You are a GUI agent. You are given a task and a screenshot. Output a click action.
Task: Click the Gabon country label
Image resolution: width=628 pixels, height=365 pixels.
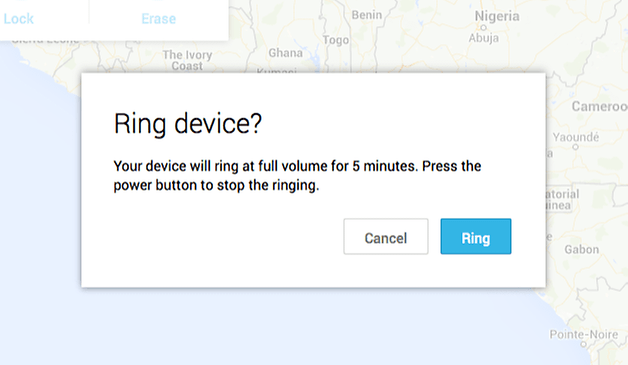[x=582, y=250]
